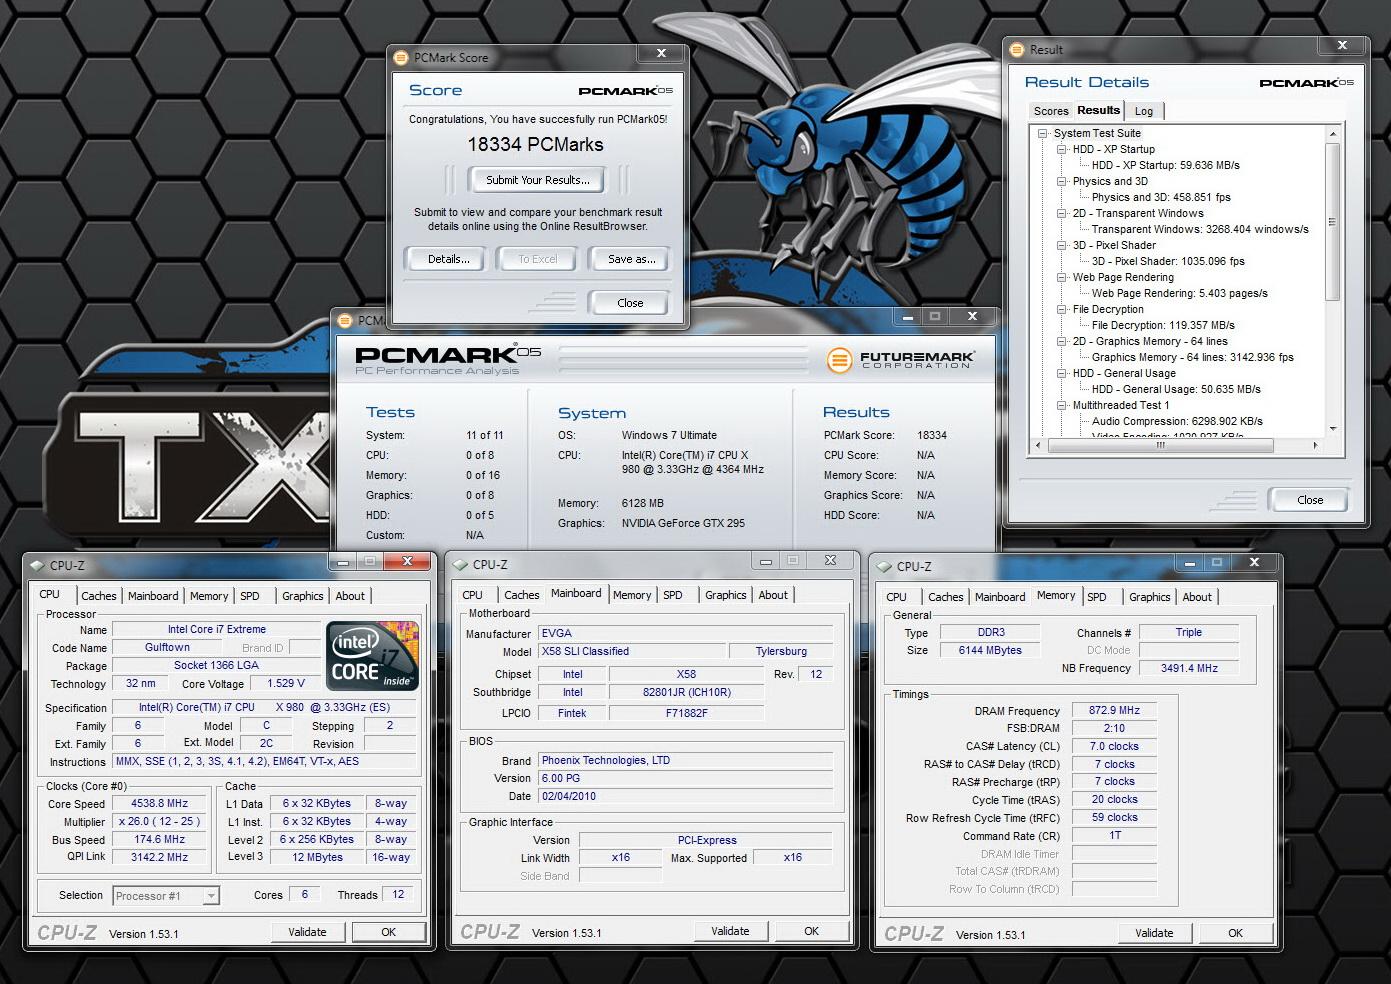Screen dimensions: 1391x984
Task: Collapse the 2D - Graphics Memory node
Action: point(1062,341)
